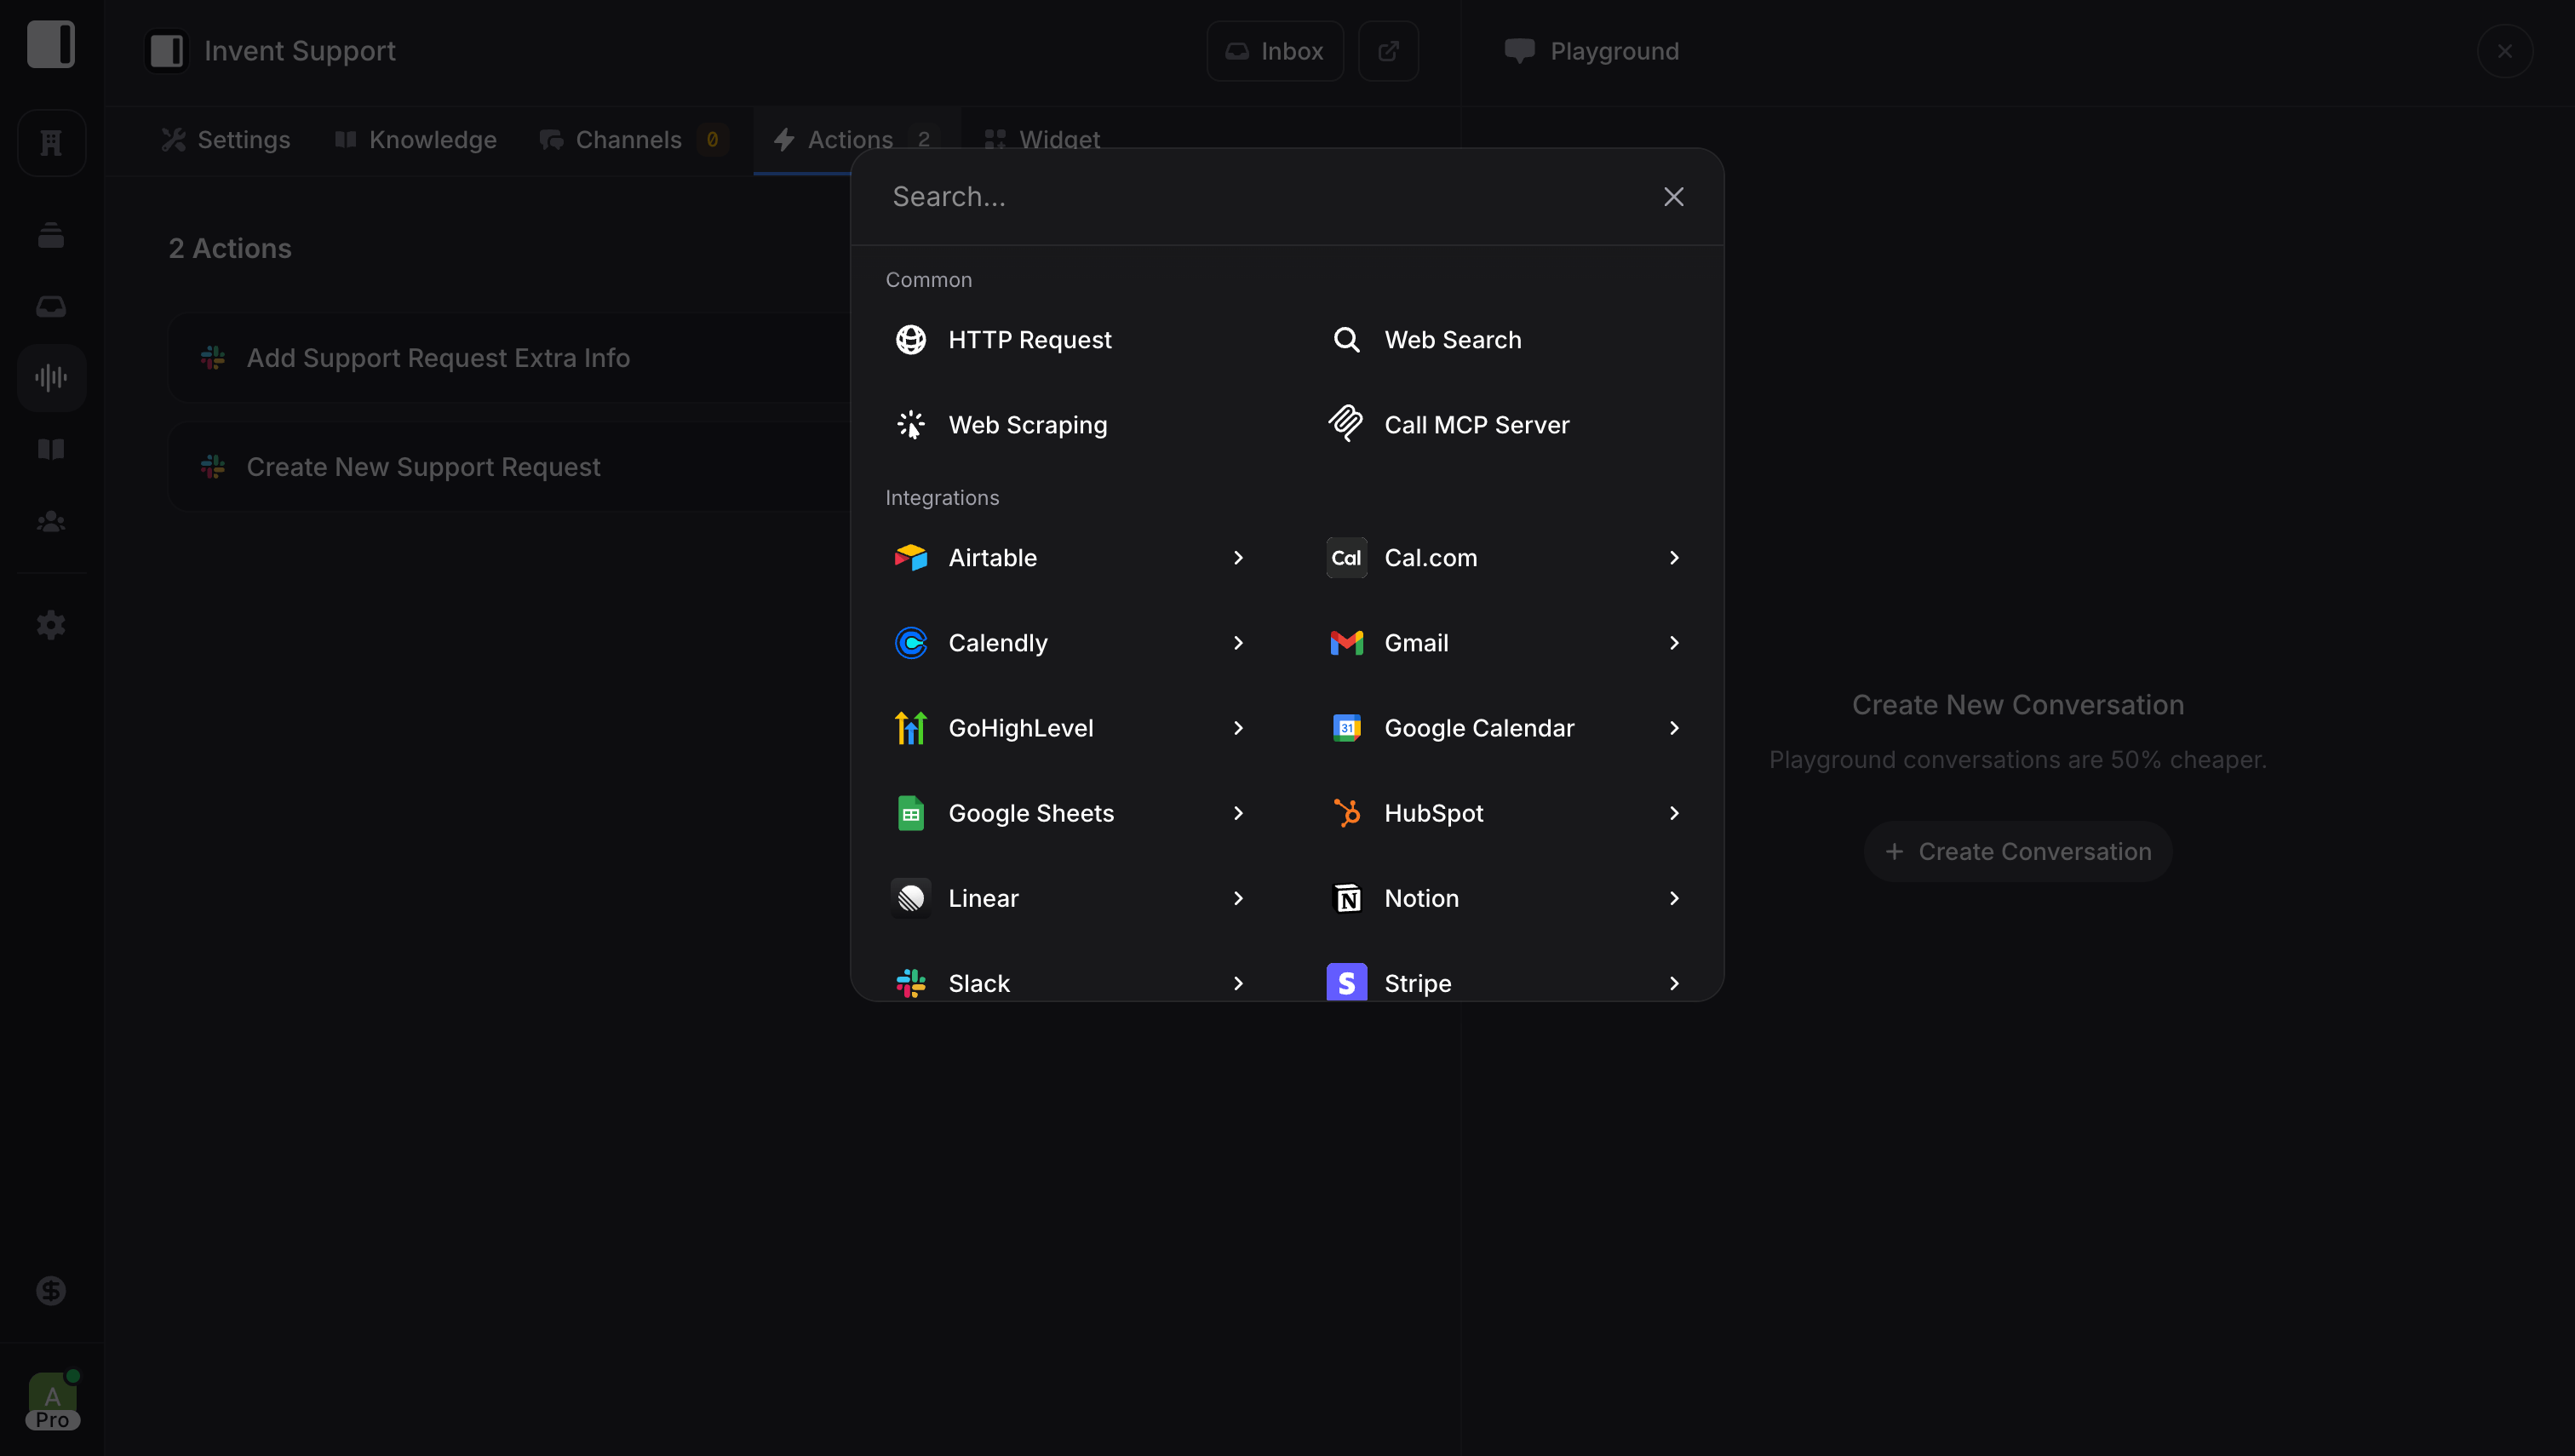2575x1456 pixels.
Task: Expand the GoHighLevel integration chevron
Action: coord(1238,728)
